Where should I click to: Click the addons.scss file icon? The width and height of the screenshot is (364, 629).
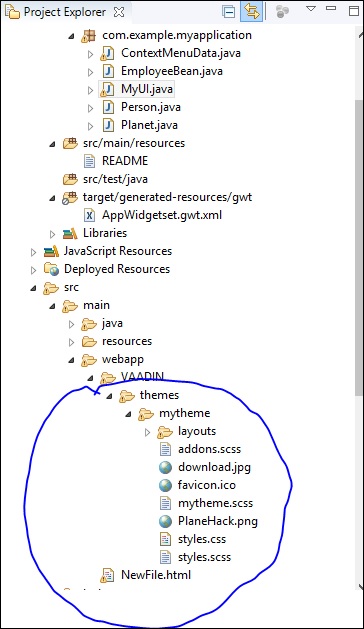pyautogui.click(x=165, y=449)
